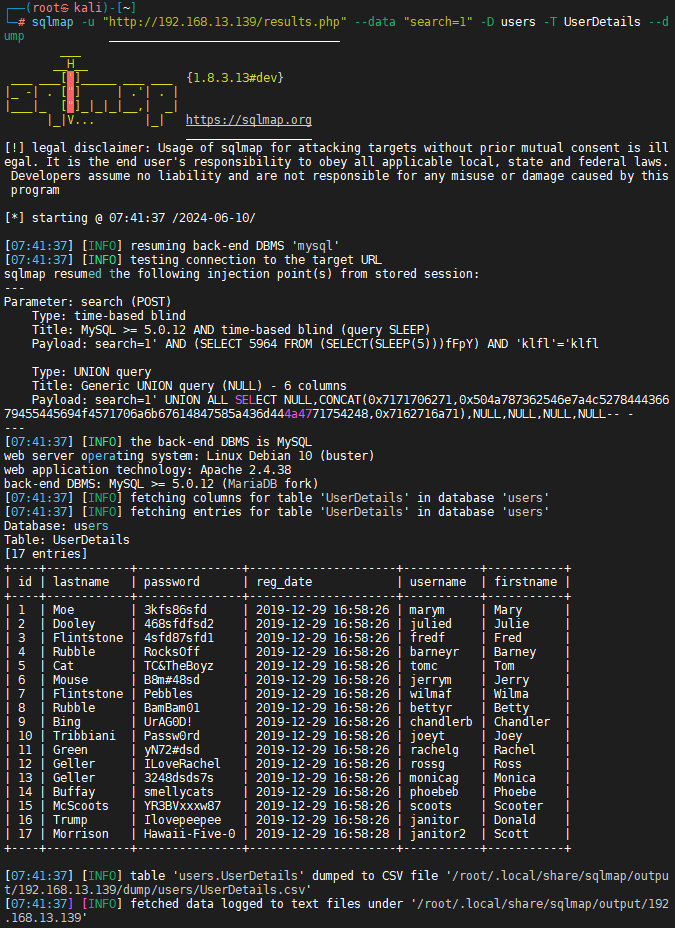This screenshot has width=675, height=928.
Task: Click lastname Trump
Action: pos(70,820)
